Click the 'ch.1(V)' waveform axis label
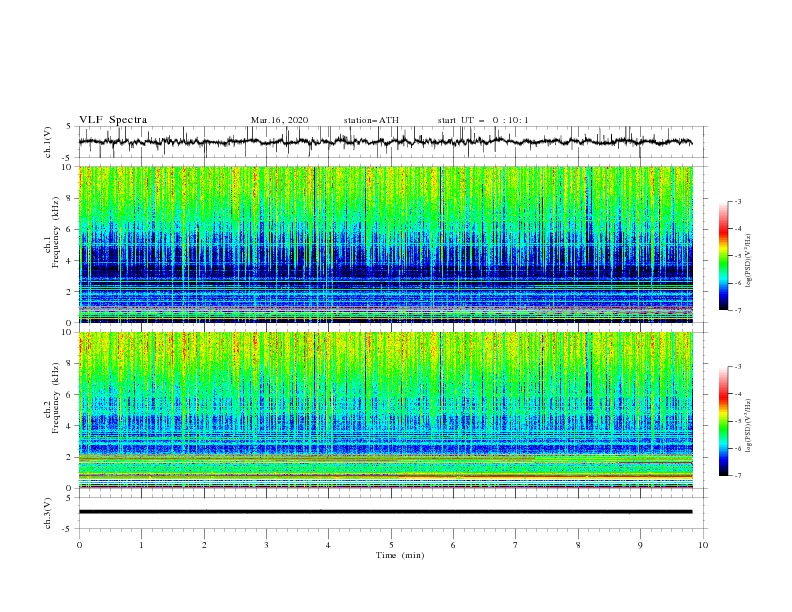 coord(48,142)
